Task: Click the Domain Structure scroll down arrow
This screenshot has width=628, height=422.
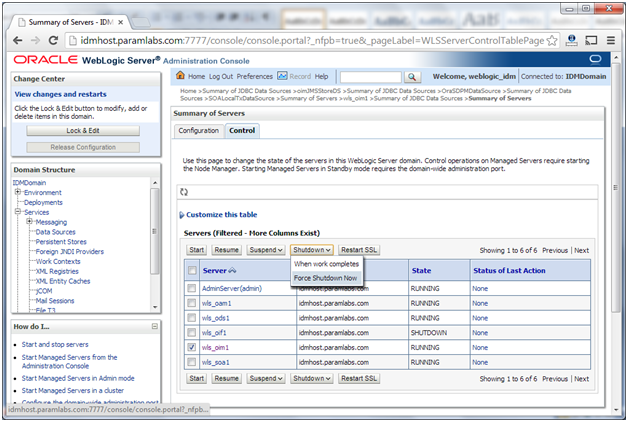Action: point(155,307)
